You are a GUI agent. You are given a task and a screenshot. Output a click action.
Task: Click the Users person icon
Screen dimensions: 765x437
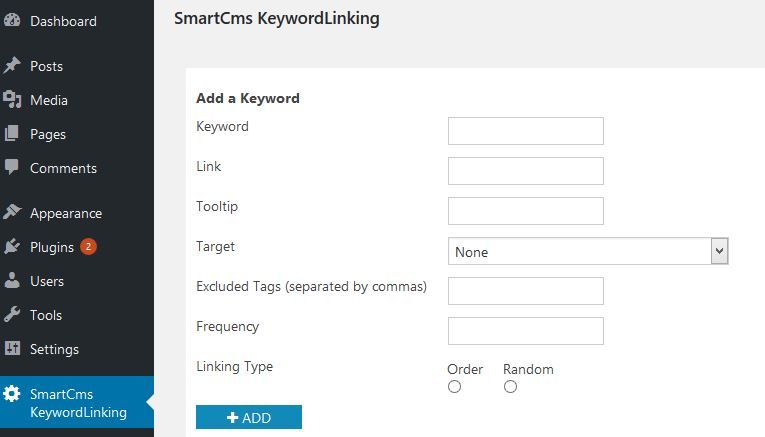(12, 281)
